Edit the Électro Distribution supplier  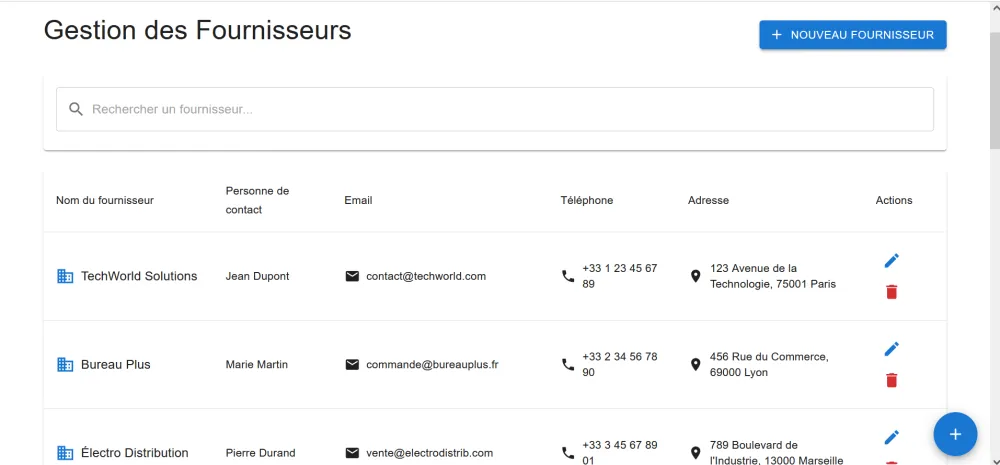tap(892, 437)
